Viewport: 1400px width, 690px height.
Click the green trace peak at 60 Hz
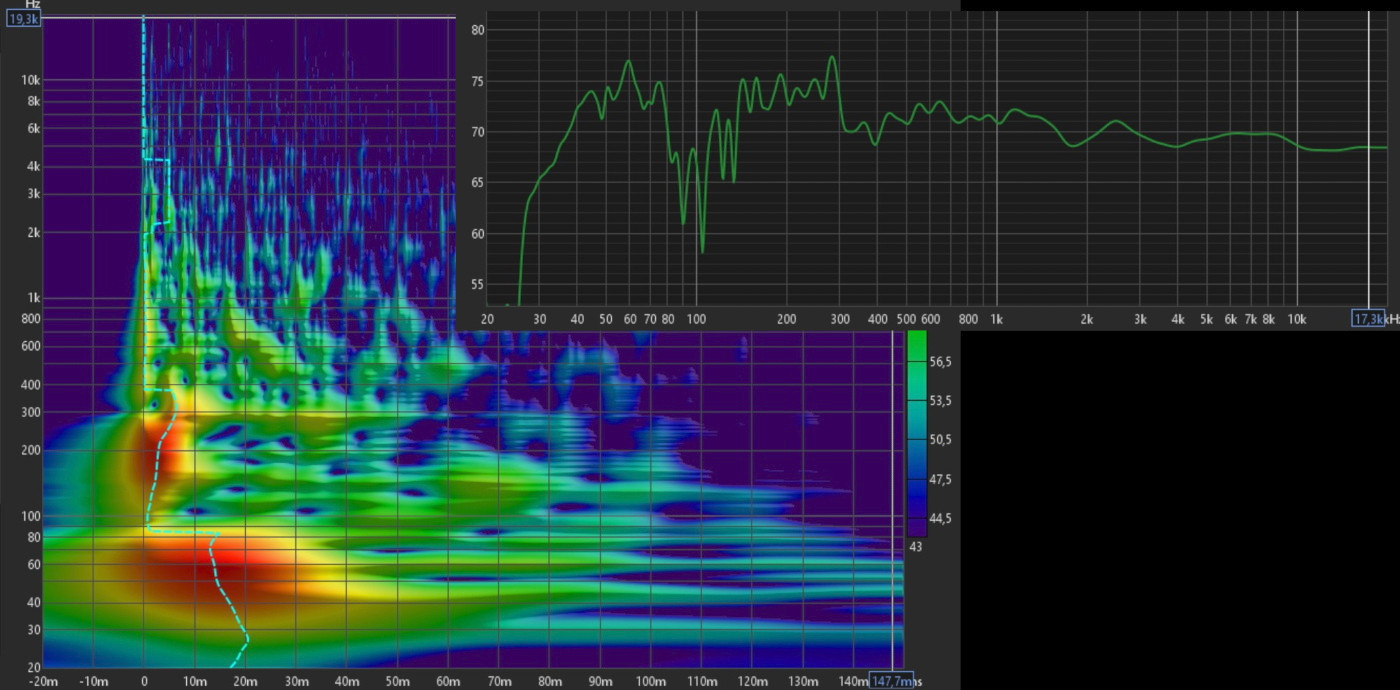[x=629, y=62]
